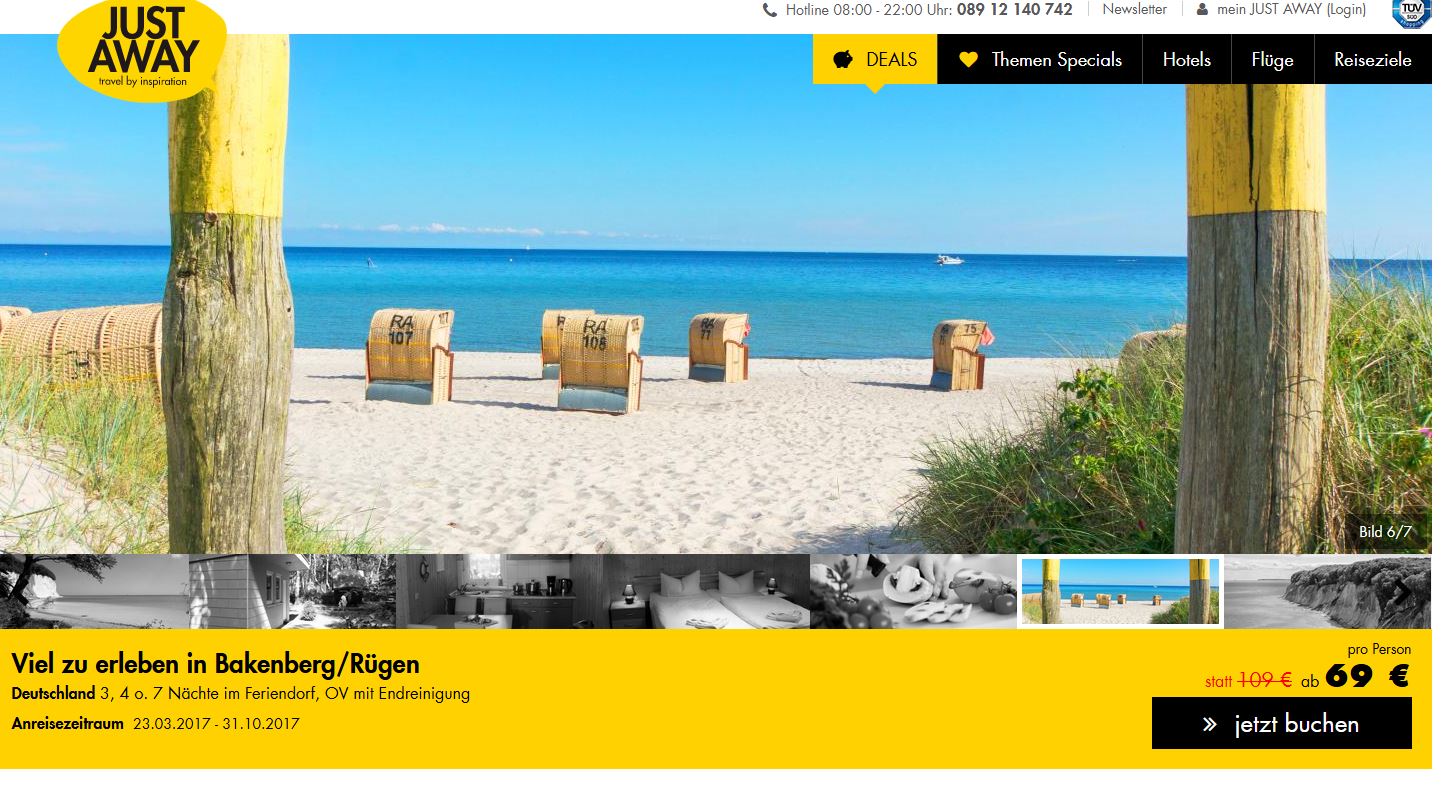Select the bedroom twin beds thumbnail

[707, 592]
